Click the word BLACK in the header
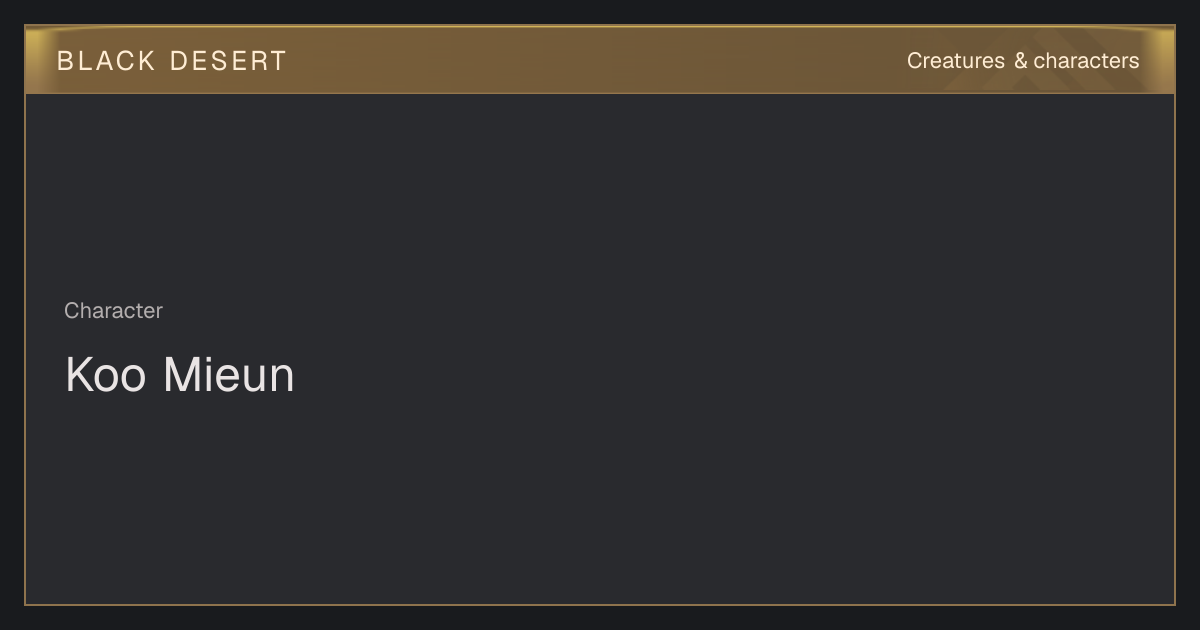This screenshot has height=630, width=1200. coord(106,61)
